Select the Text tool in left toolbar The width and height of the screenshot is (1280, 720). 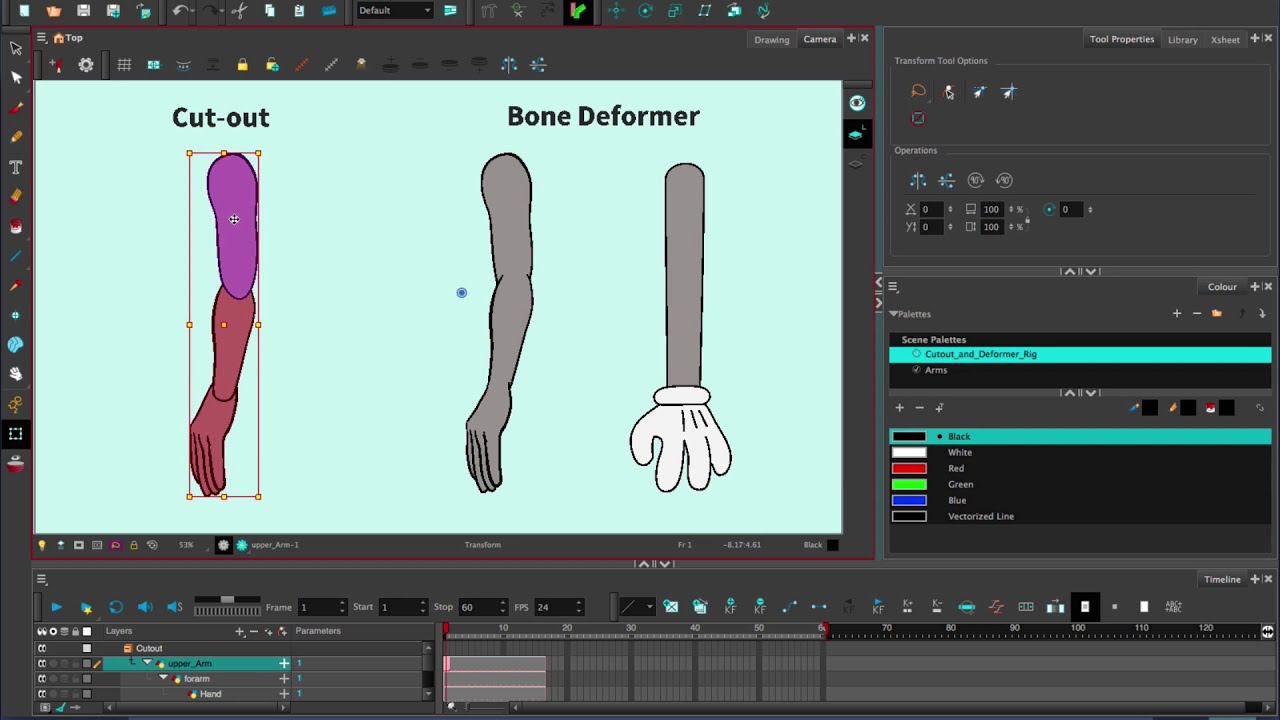[x=16, y=167]
